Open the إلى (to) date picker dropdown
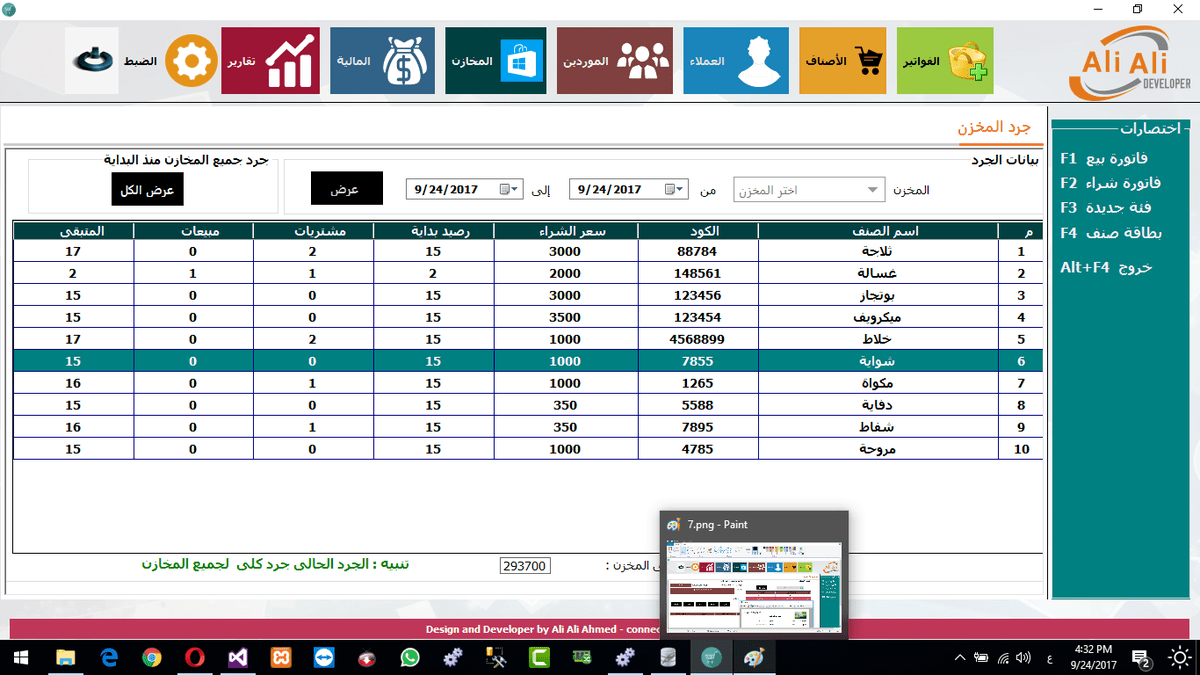This screenshot has height=675, width=1200. 516,189
